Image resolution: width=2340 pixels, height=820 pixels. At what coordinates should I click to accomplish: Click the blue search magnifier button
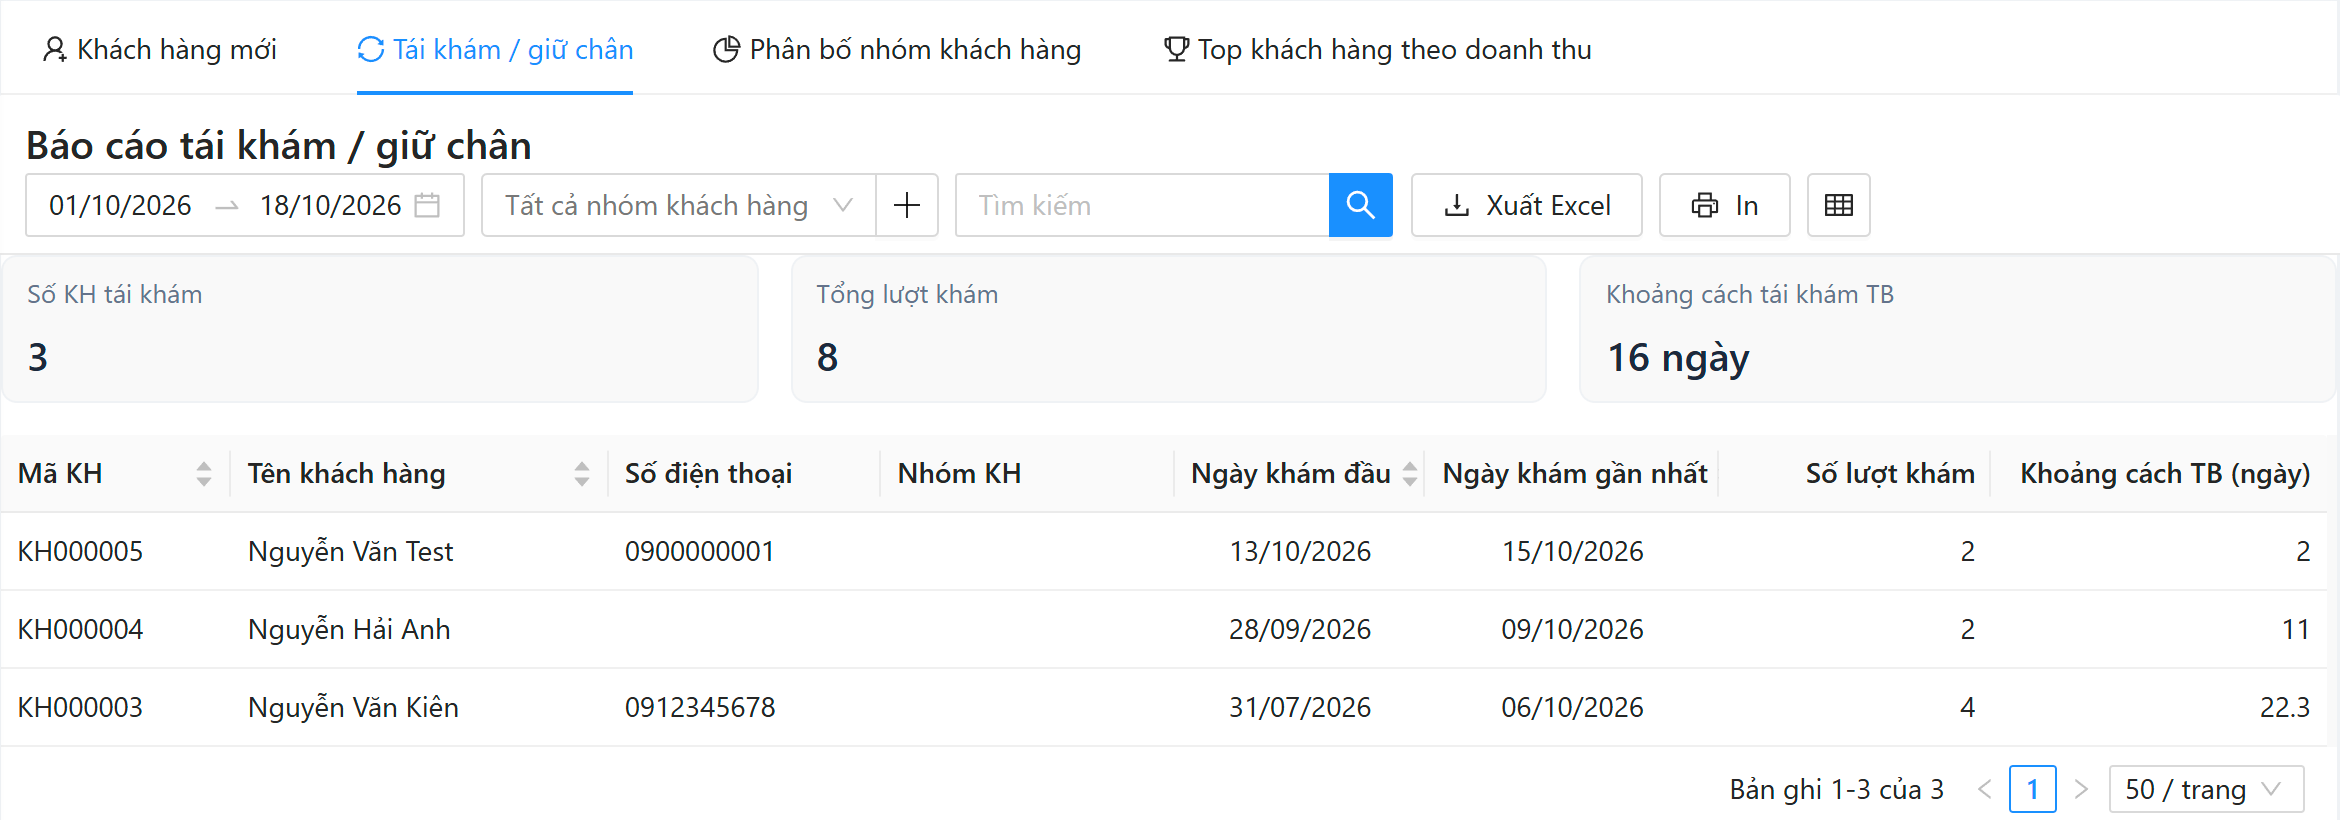pyautogui.click(x=1361, y=205)
